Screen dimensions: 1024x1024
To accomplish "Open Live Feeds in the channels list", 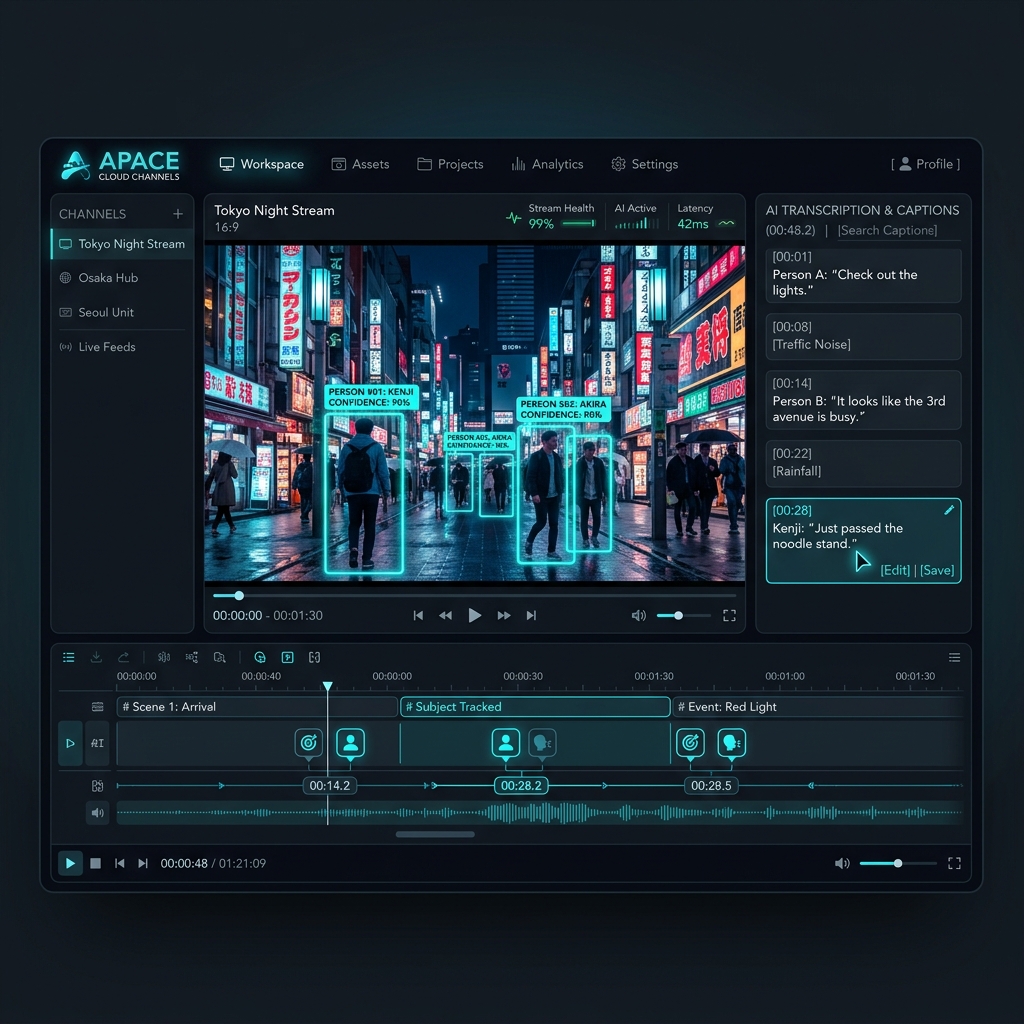I will tap(122, 347).
